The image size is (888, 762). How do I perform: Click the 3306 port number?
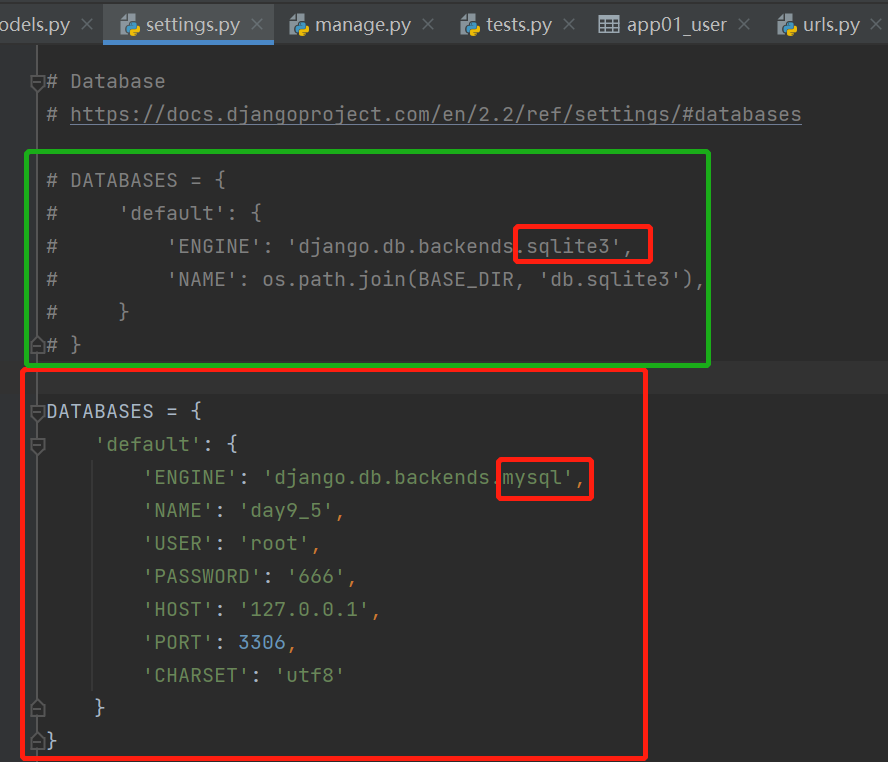click(262, 642)
